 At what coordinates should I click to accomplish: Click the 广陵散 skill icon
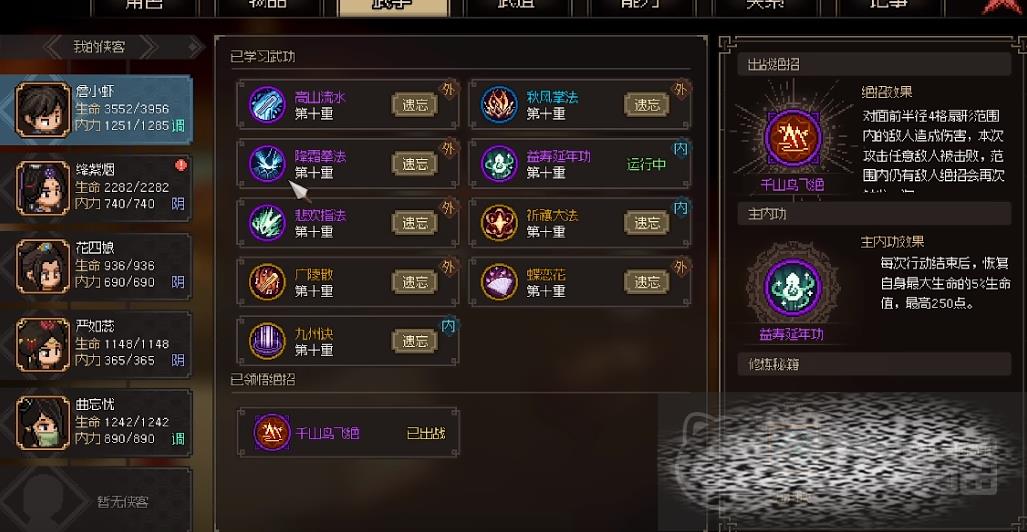tap(267, 282)
